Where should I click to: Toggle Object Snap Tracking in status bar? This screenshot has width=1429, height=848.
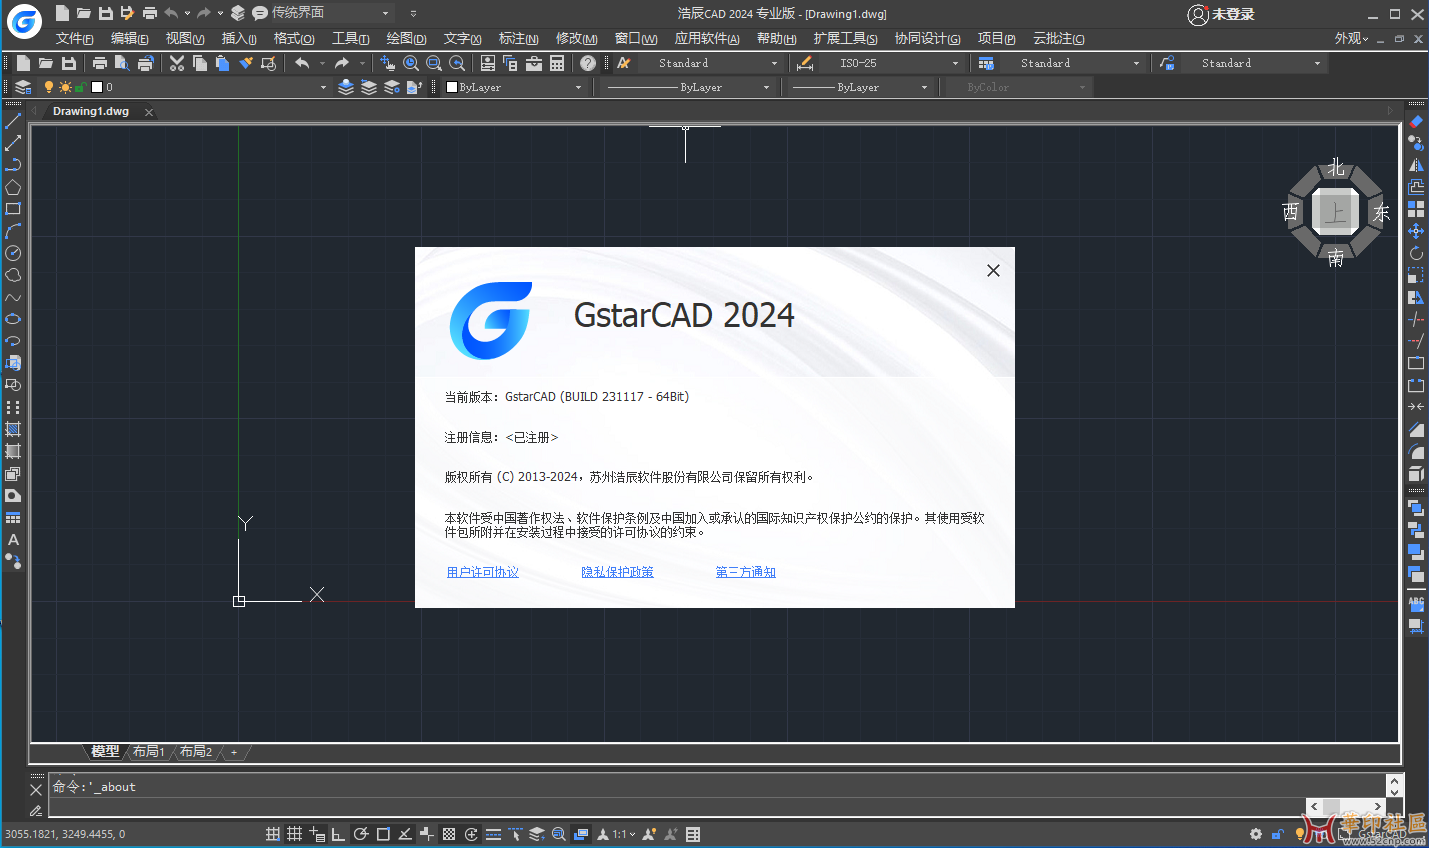pos(405,834)
